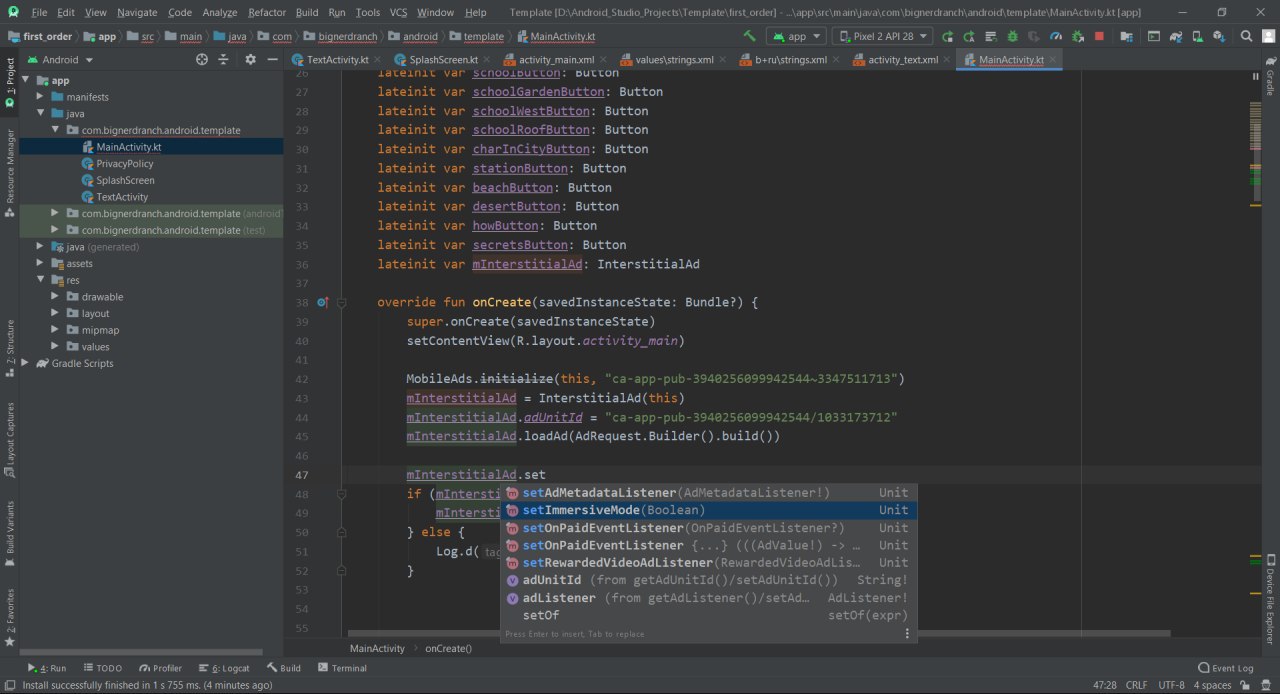Open Event Log in status bar
The height and width of the screenshot is (694, 1280).
tap(1225, 668)
